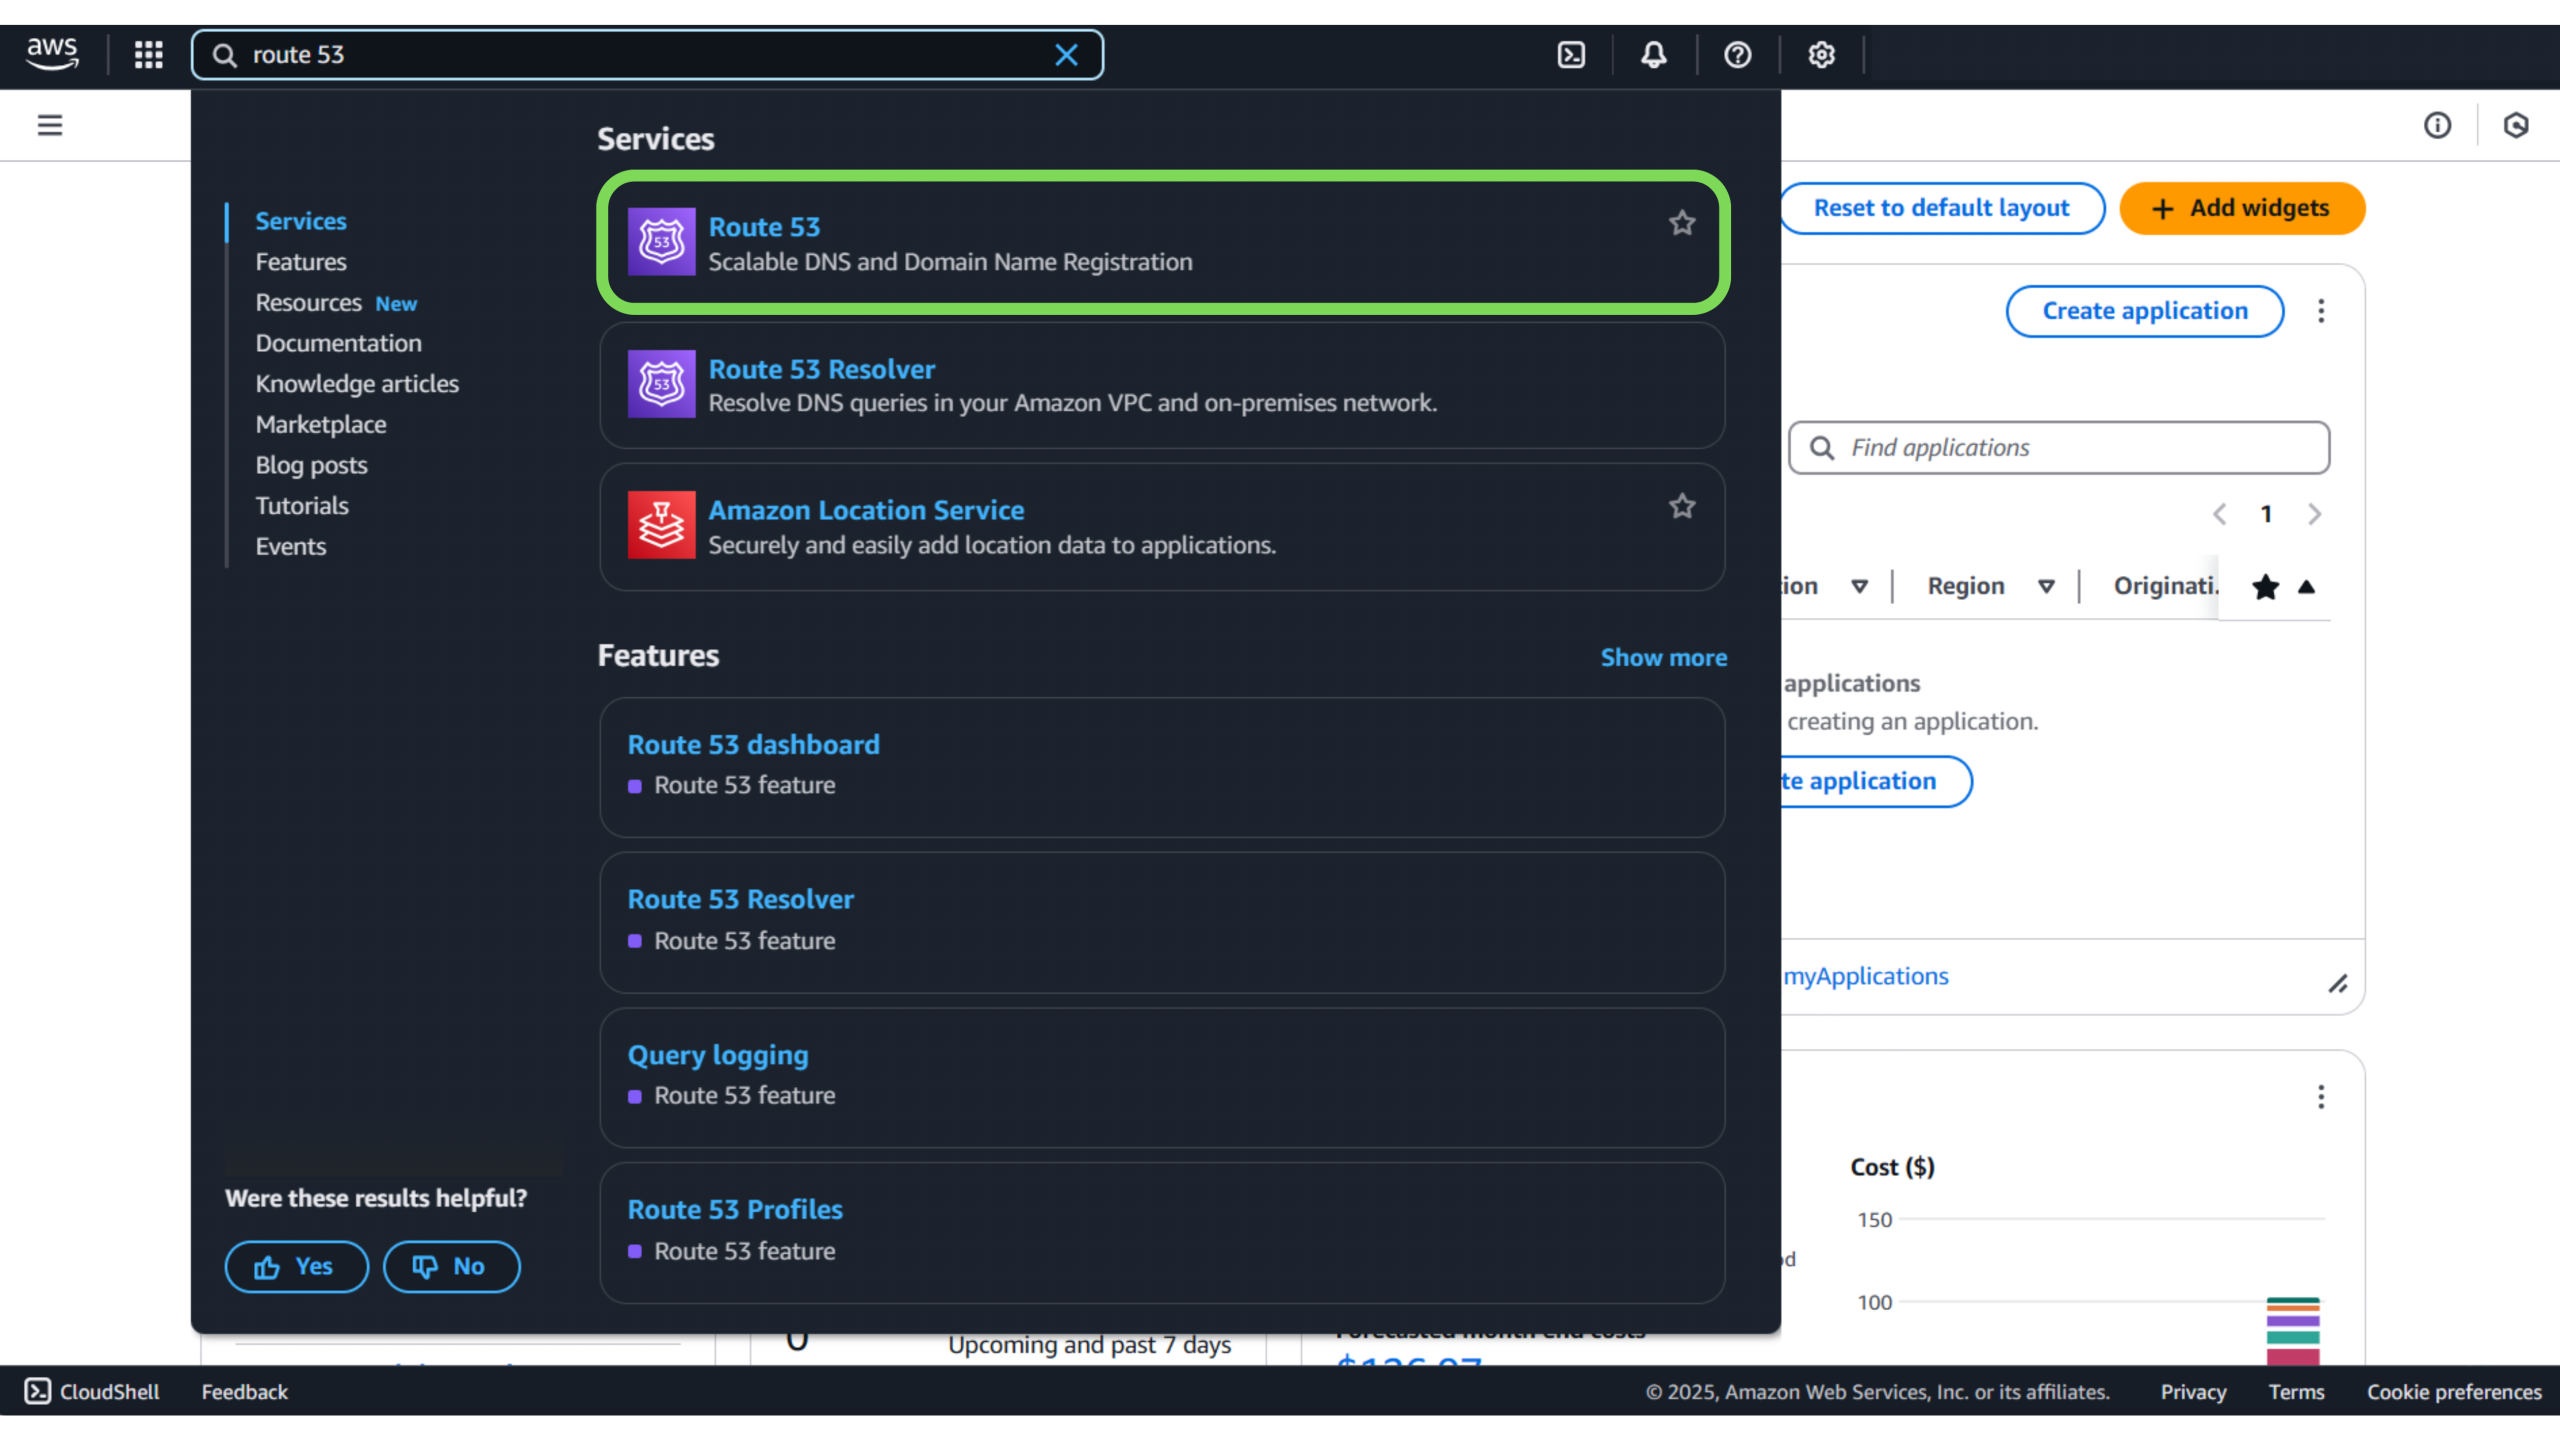The height and width of the screenshot is (1440, 2560).
Task: Open the settings gear icon
Action: [1821, 55]
